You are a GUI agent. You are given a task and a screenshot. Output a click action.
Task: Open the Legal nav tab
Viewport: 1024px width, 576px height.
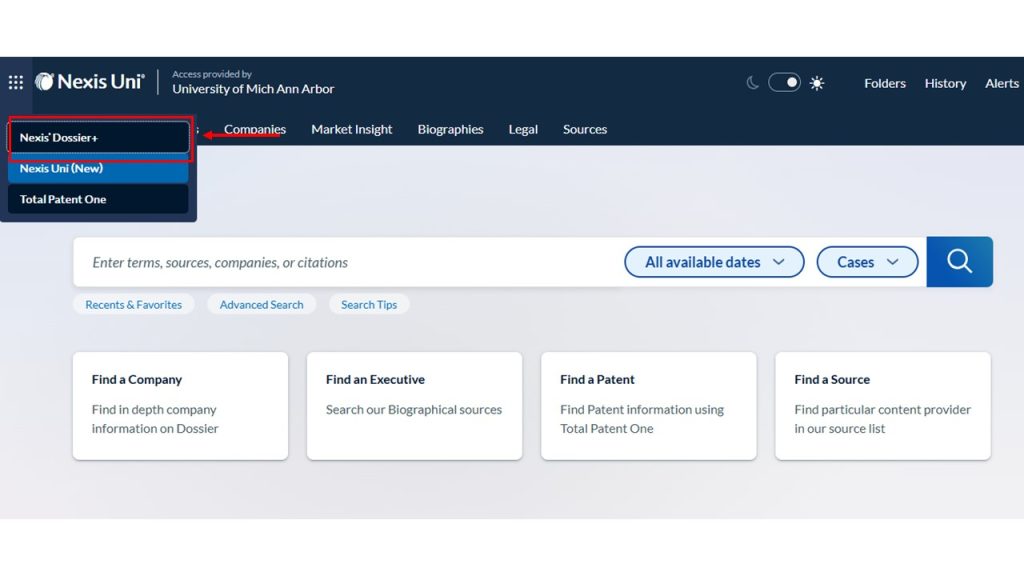[x=523, y=129]
